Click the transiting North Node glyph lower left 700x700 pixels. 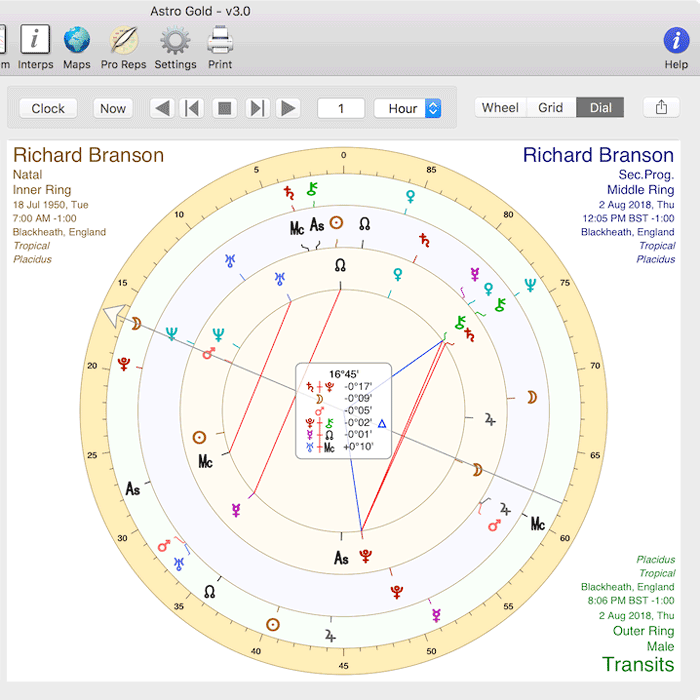[x=209, y=592]
